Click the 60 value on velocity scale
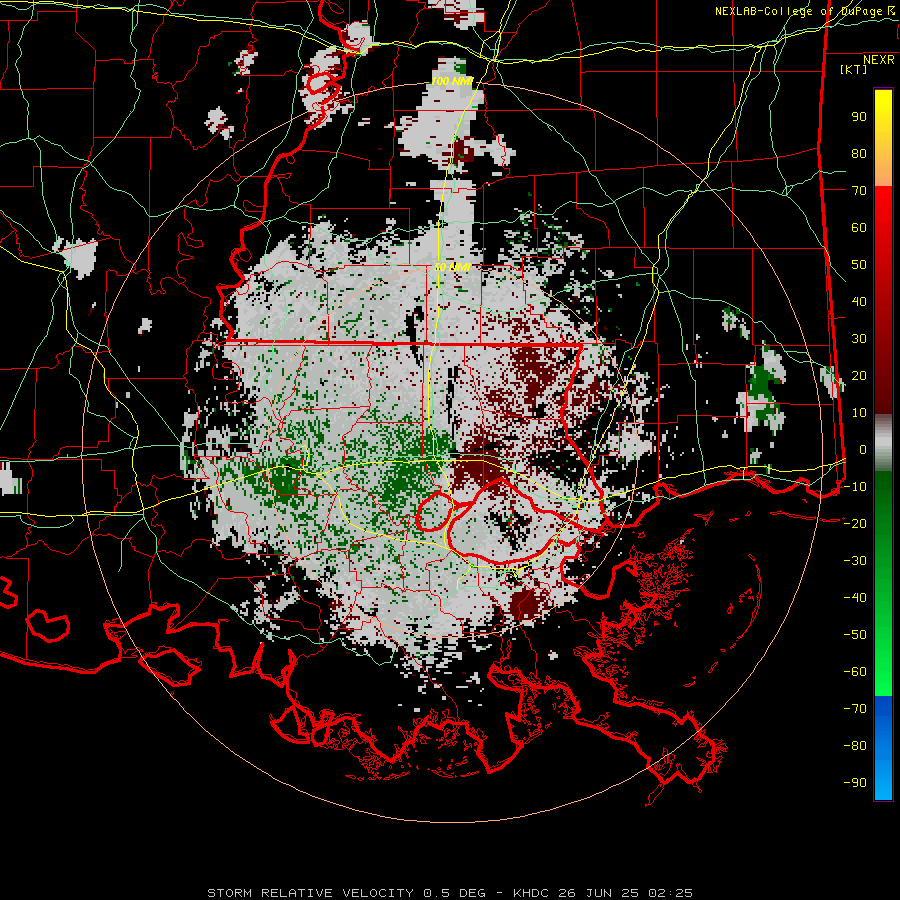 click(859, 228)
